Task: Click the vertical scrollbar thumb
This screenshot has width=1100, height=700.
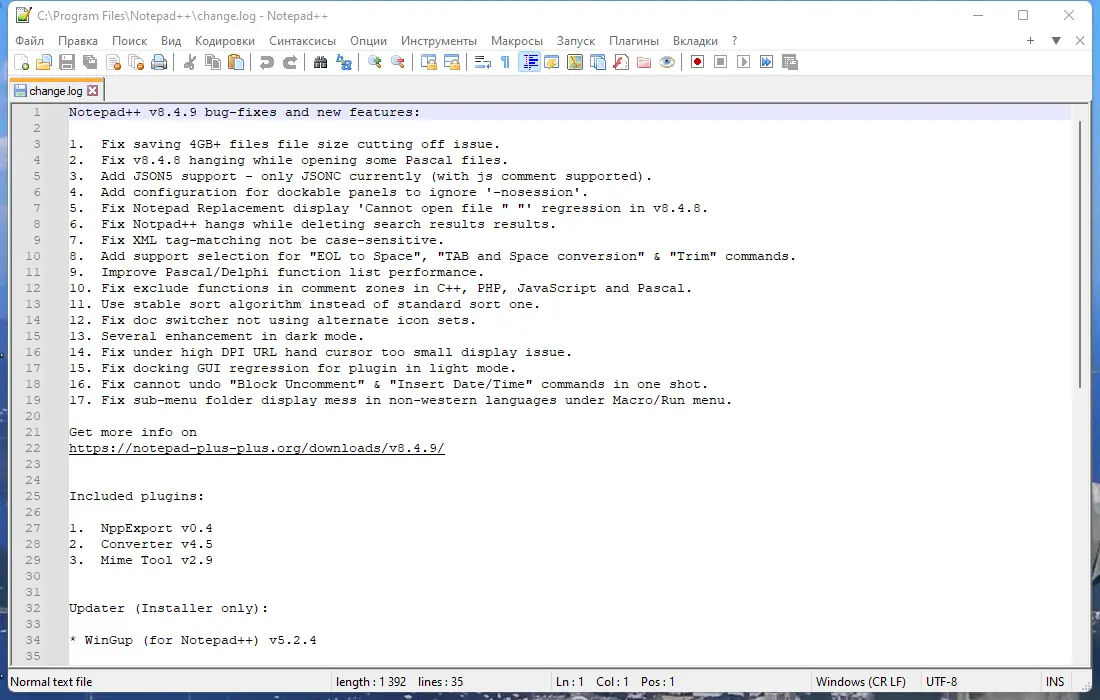Action: coord(1080,256)
